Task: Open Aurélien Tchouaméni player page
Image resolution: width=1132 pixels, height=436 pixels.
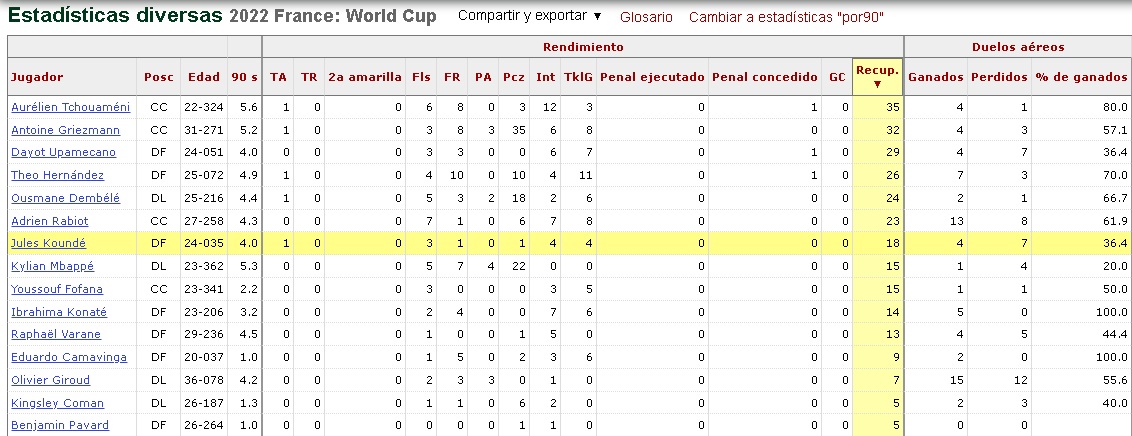Action: [70, 107]
